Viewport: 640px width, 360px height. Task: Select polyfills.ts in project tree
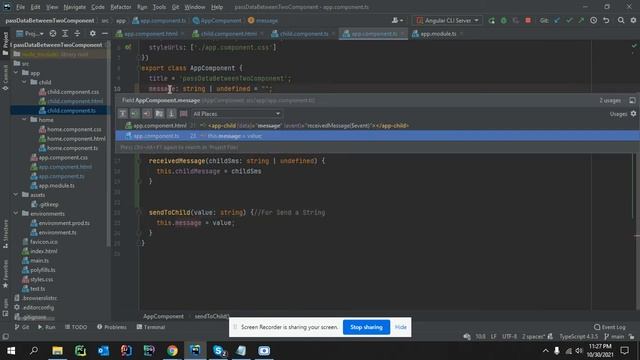38,270
